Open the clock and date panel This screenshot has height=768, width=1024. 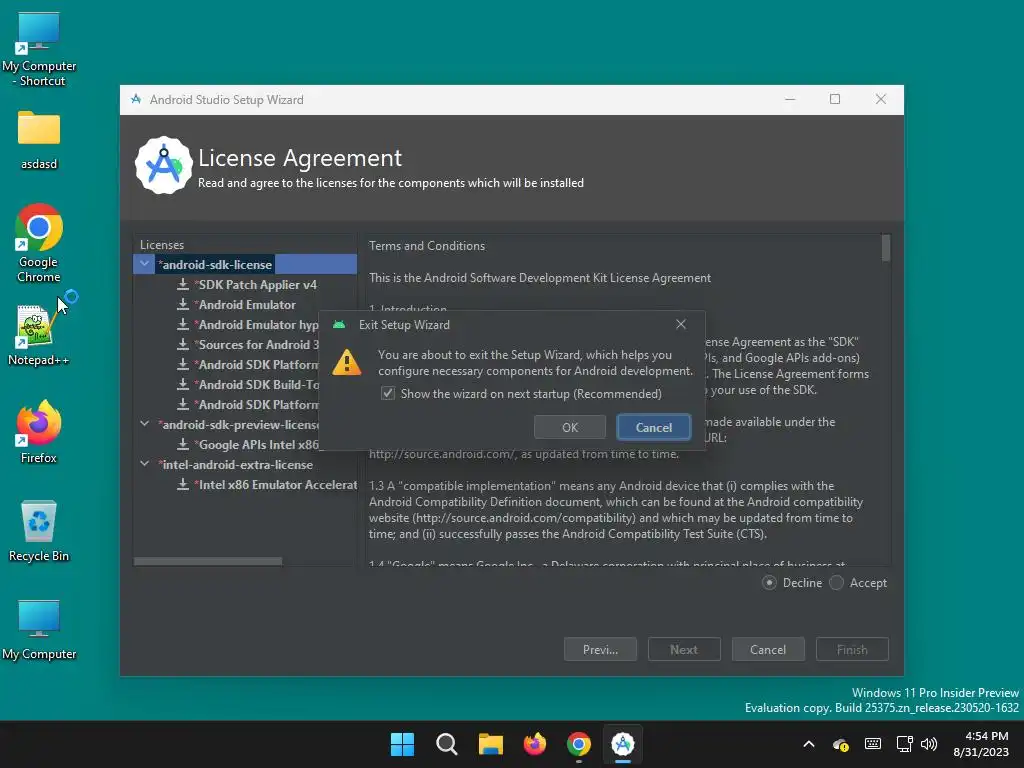(981, 744)
